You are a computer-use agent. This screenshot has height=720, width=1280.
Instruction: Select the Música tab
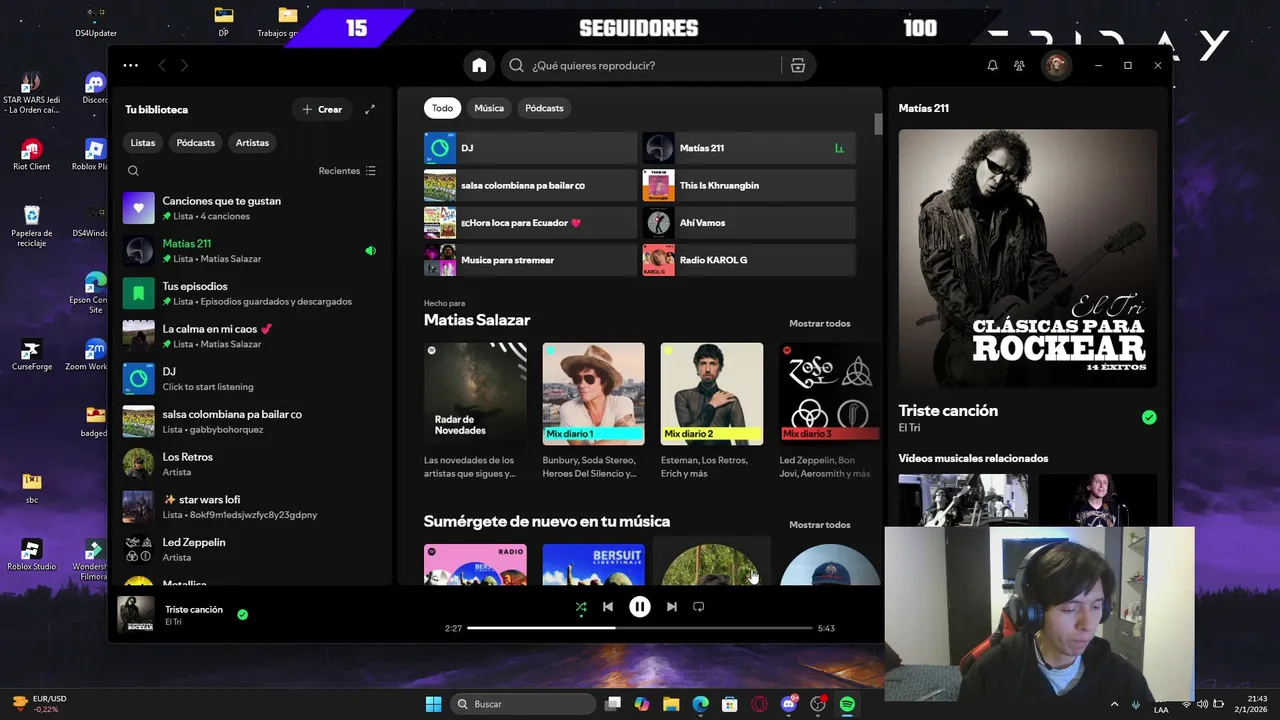489,108
